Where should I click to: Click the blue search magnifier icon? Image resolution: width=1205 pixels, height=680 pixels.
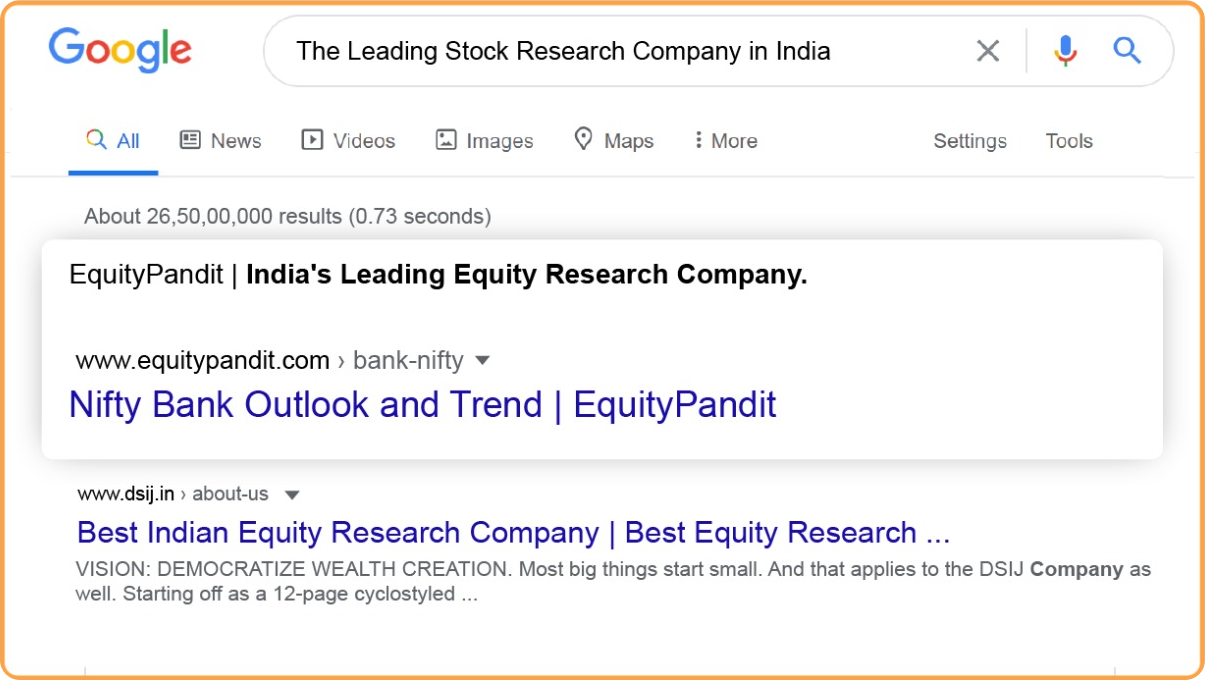pyautogui.click(x=1127, y=51)
